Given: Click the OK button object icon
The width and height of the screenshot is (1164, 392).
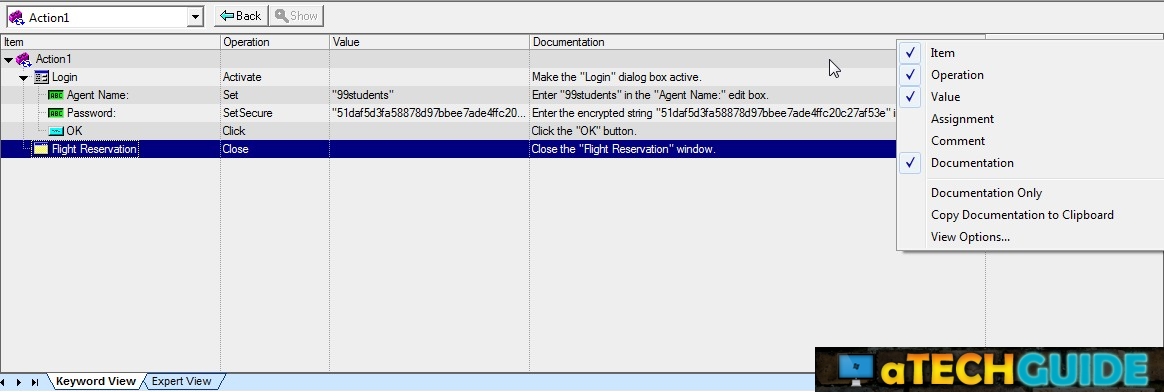Looking at the screenshot, I should [x=56, y=131].
